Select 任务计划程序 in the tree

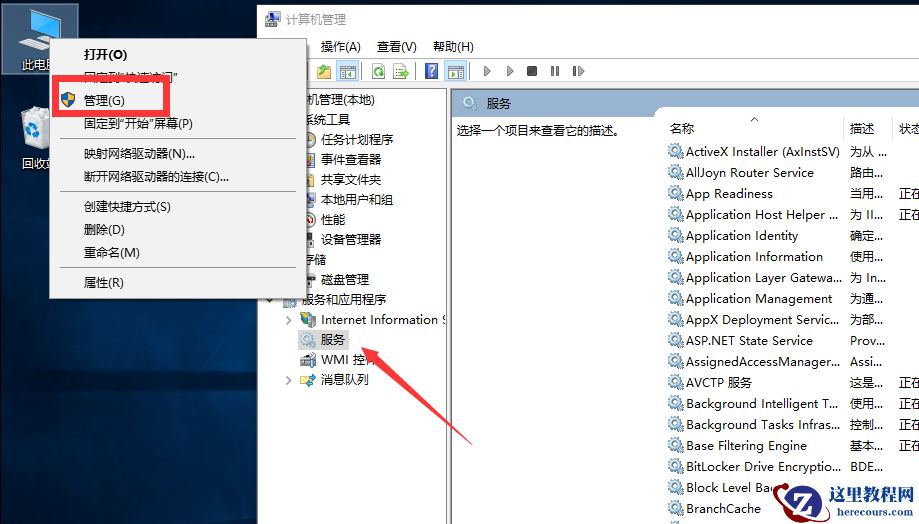(356, 139)
